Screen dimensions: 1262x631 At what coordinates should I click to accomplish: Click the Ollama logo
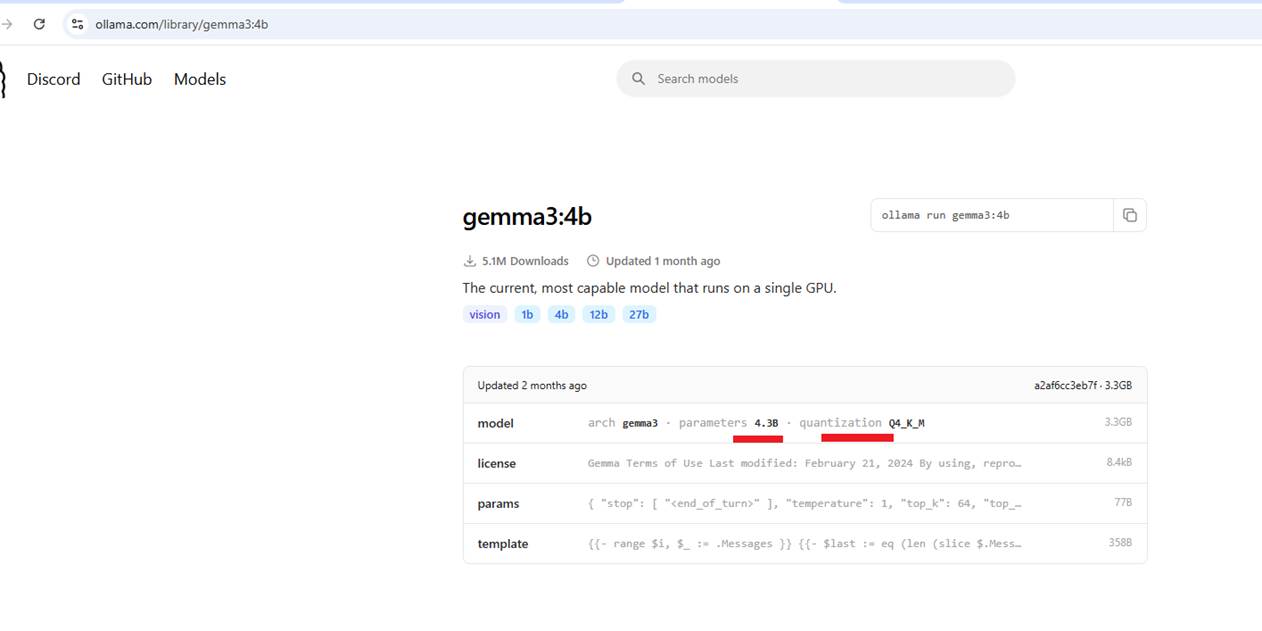pyautogui.click(x=3, y=79)
